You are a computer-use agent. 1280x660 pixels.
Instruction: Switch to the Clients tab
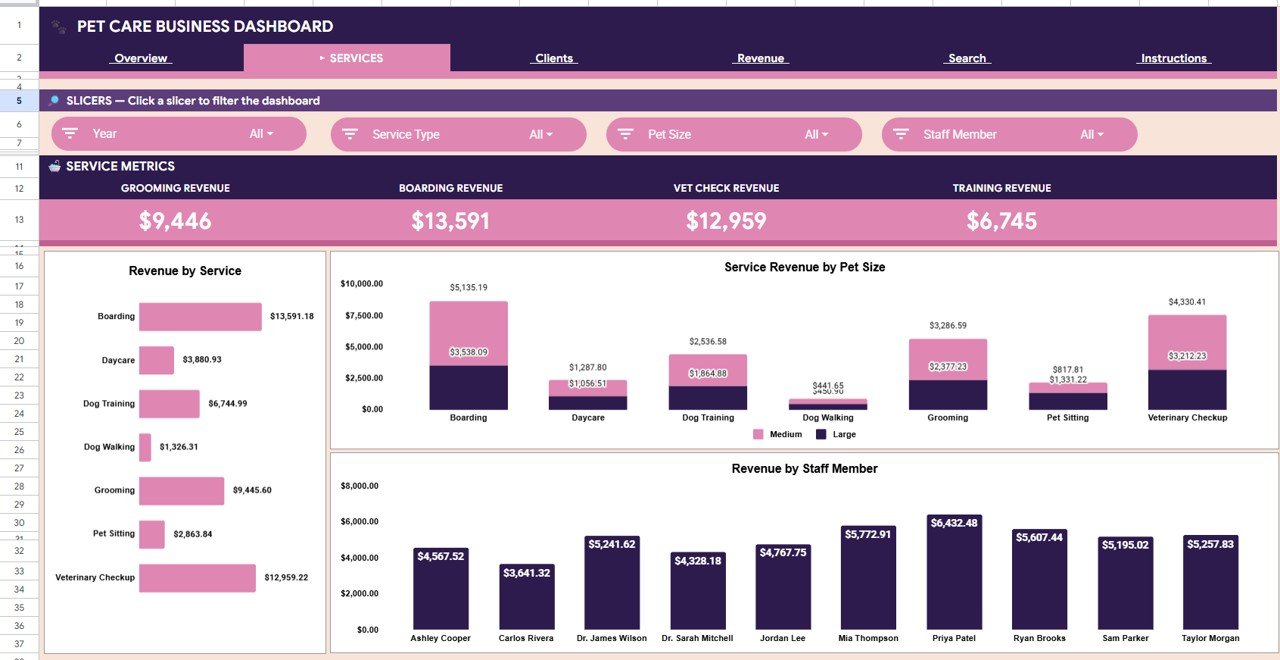pyautogui.click(x=553, y=58)
